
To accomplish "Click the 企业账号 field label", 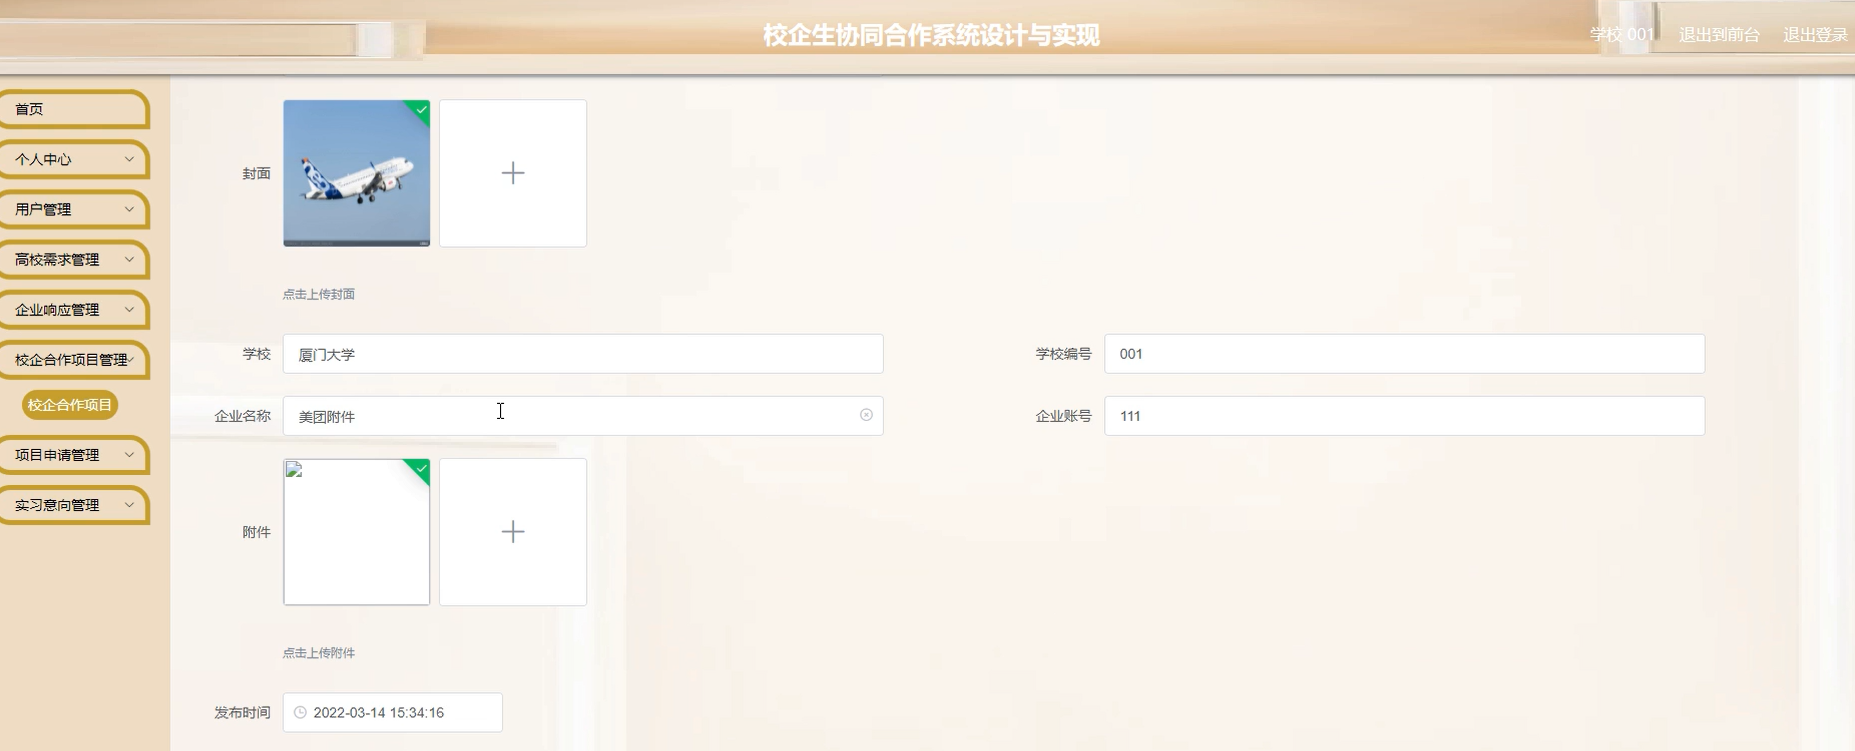I will (1063, 416).
